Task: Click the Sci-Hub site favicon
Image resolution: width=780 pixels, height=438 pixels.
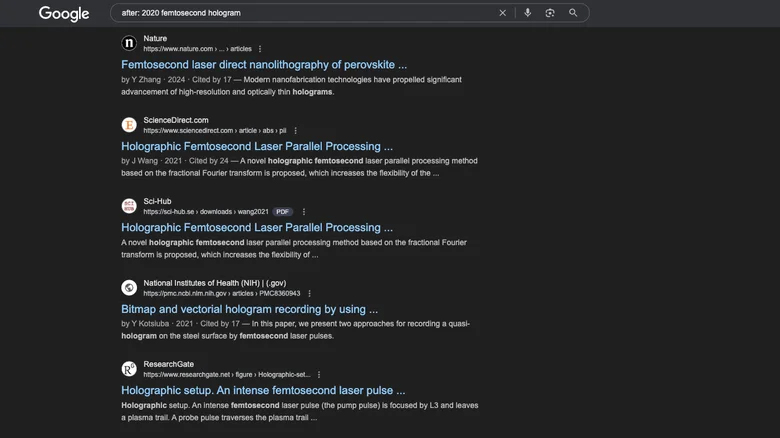Action: pos(129,206)
